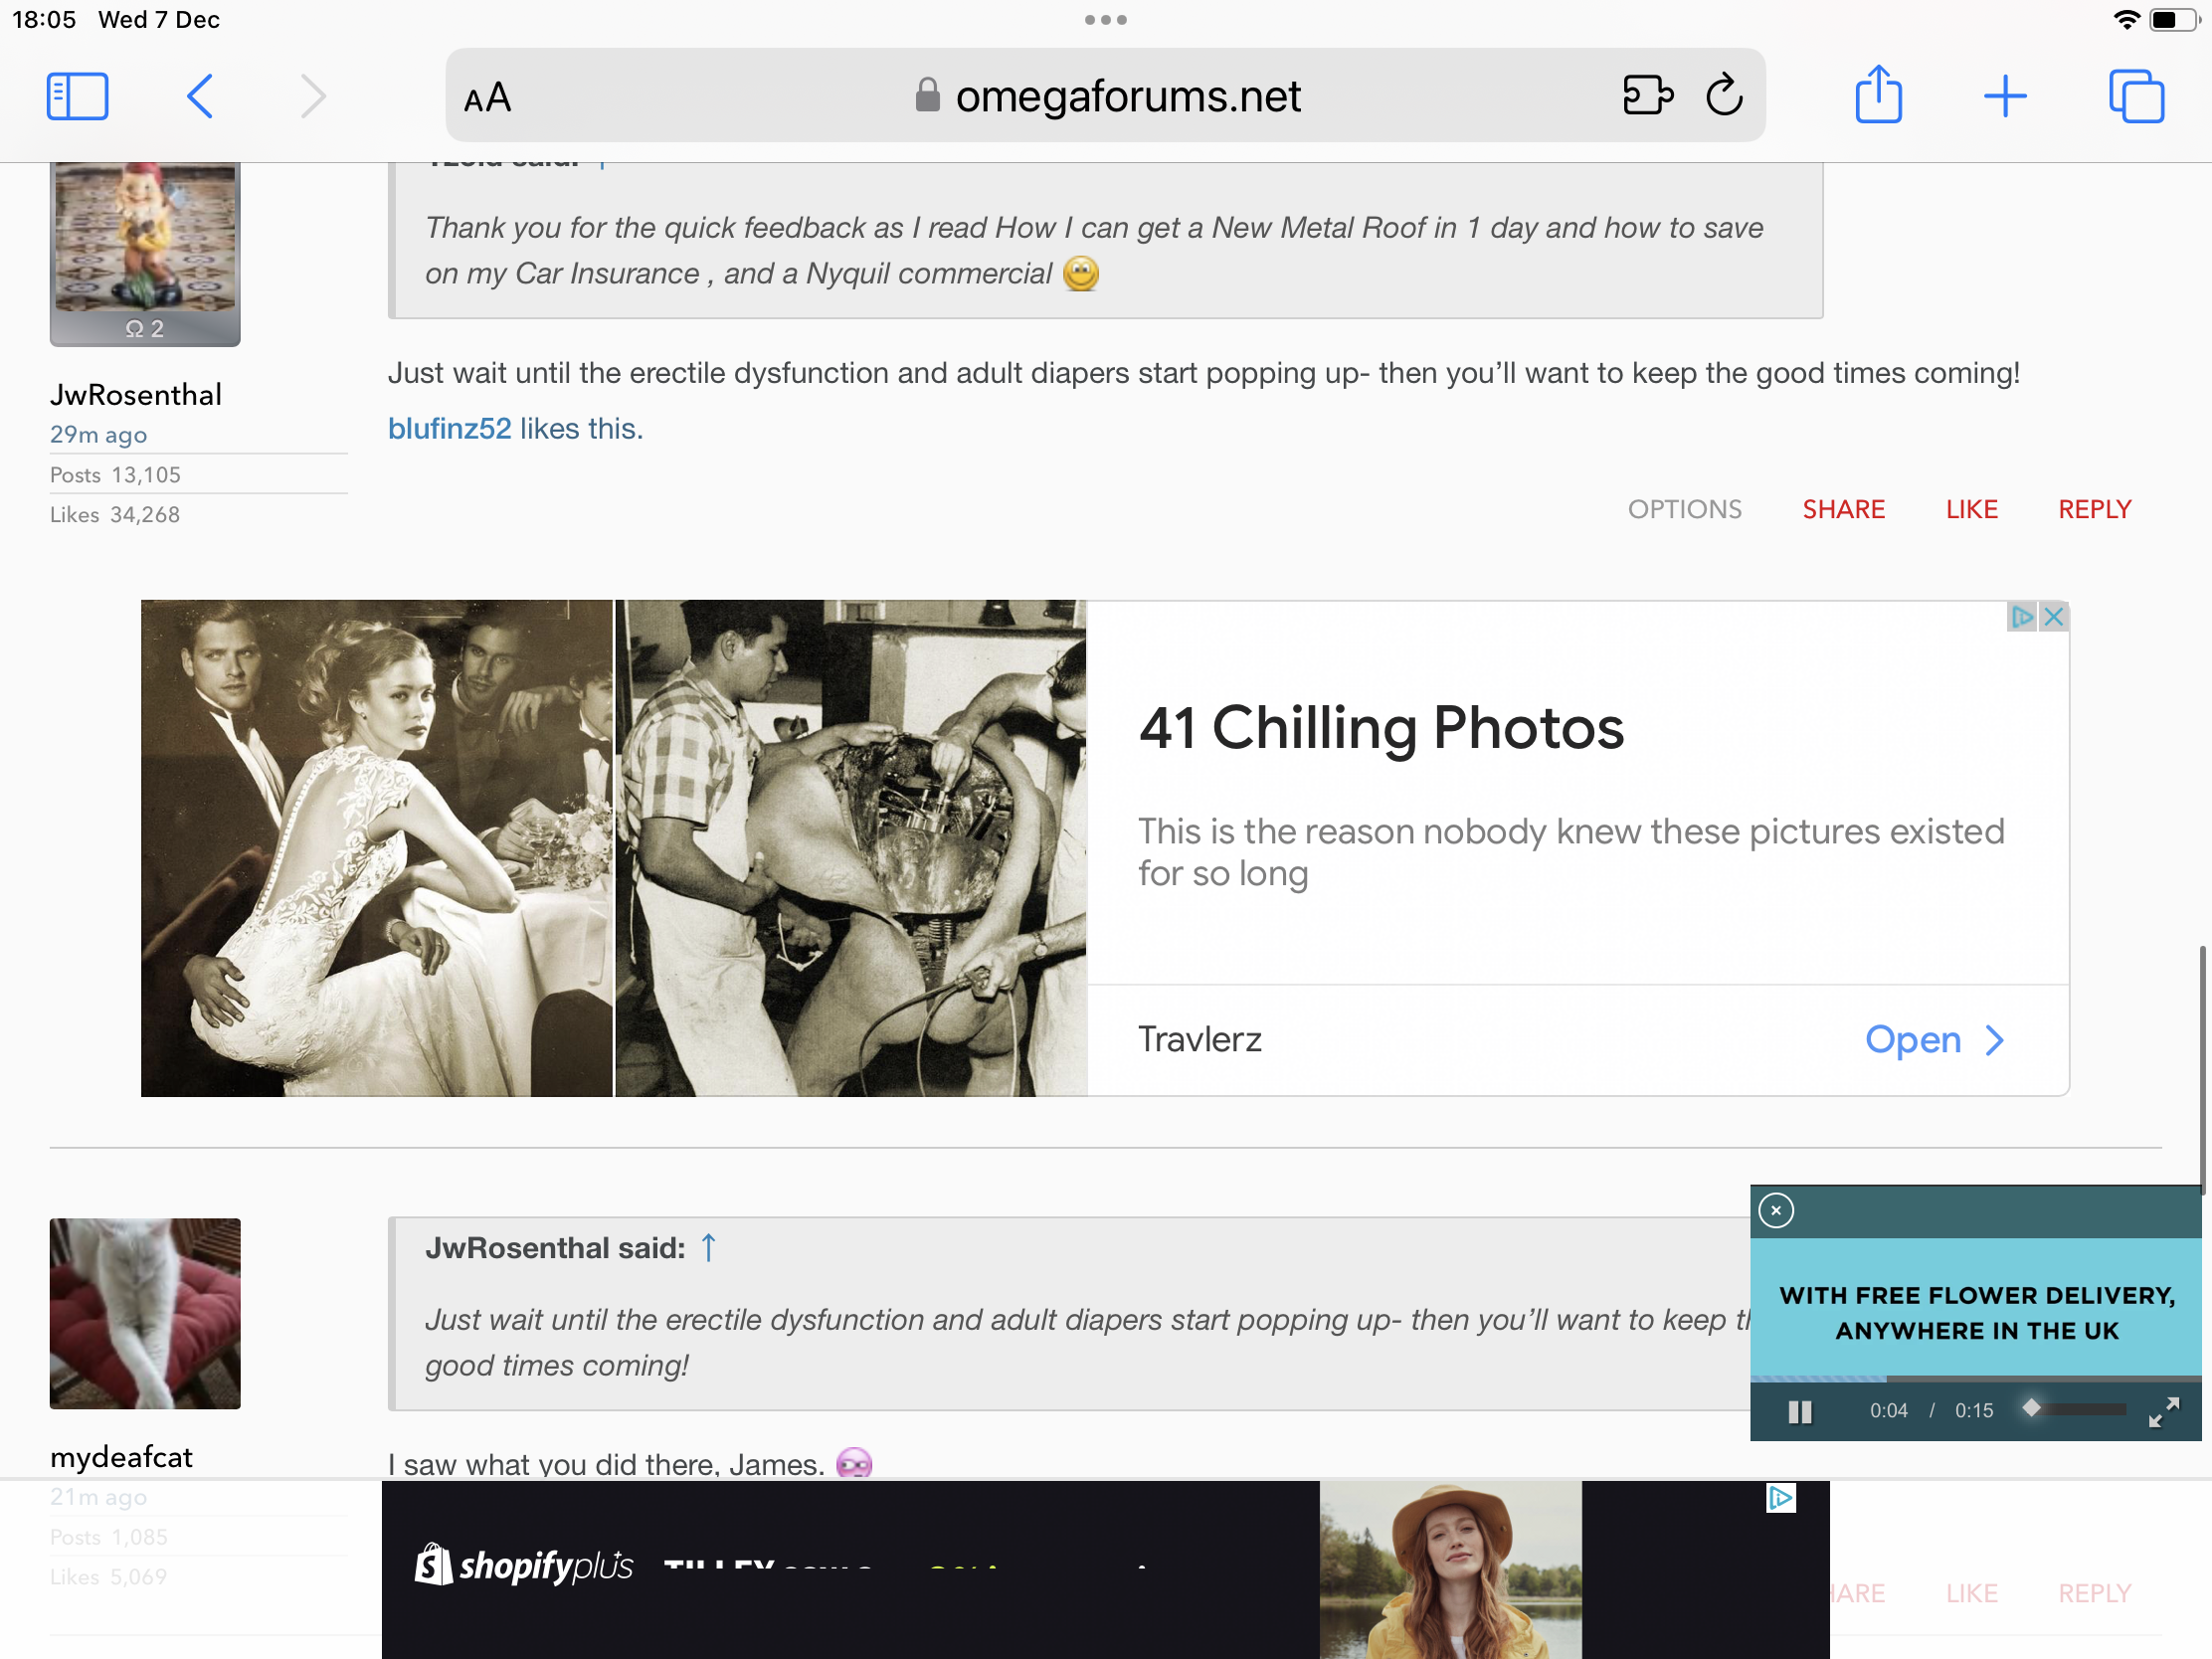Image resolution: width=2212 pixels, height=1659 pixels.
Task: Reload the omegaforums.net page
Action: (1724, 96)
